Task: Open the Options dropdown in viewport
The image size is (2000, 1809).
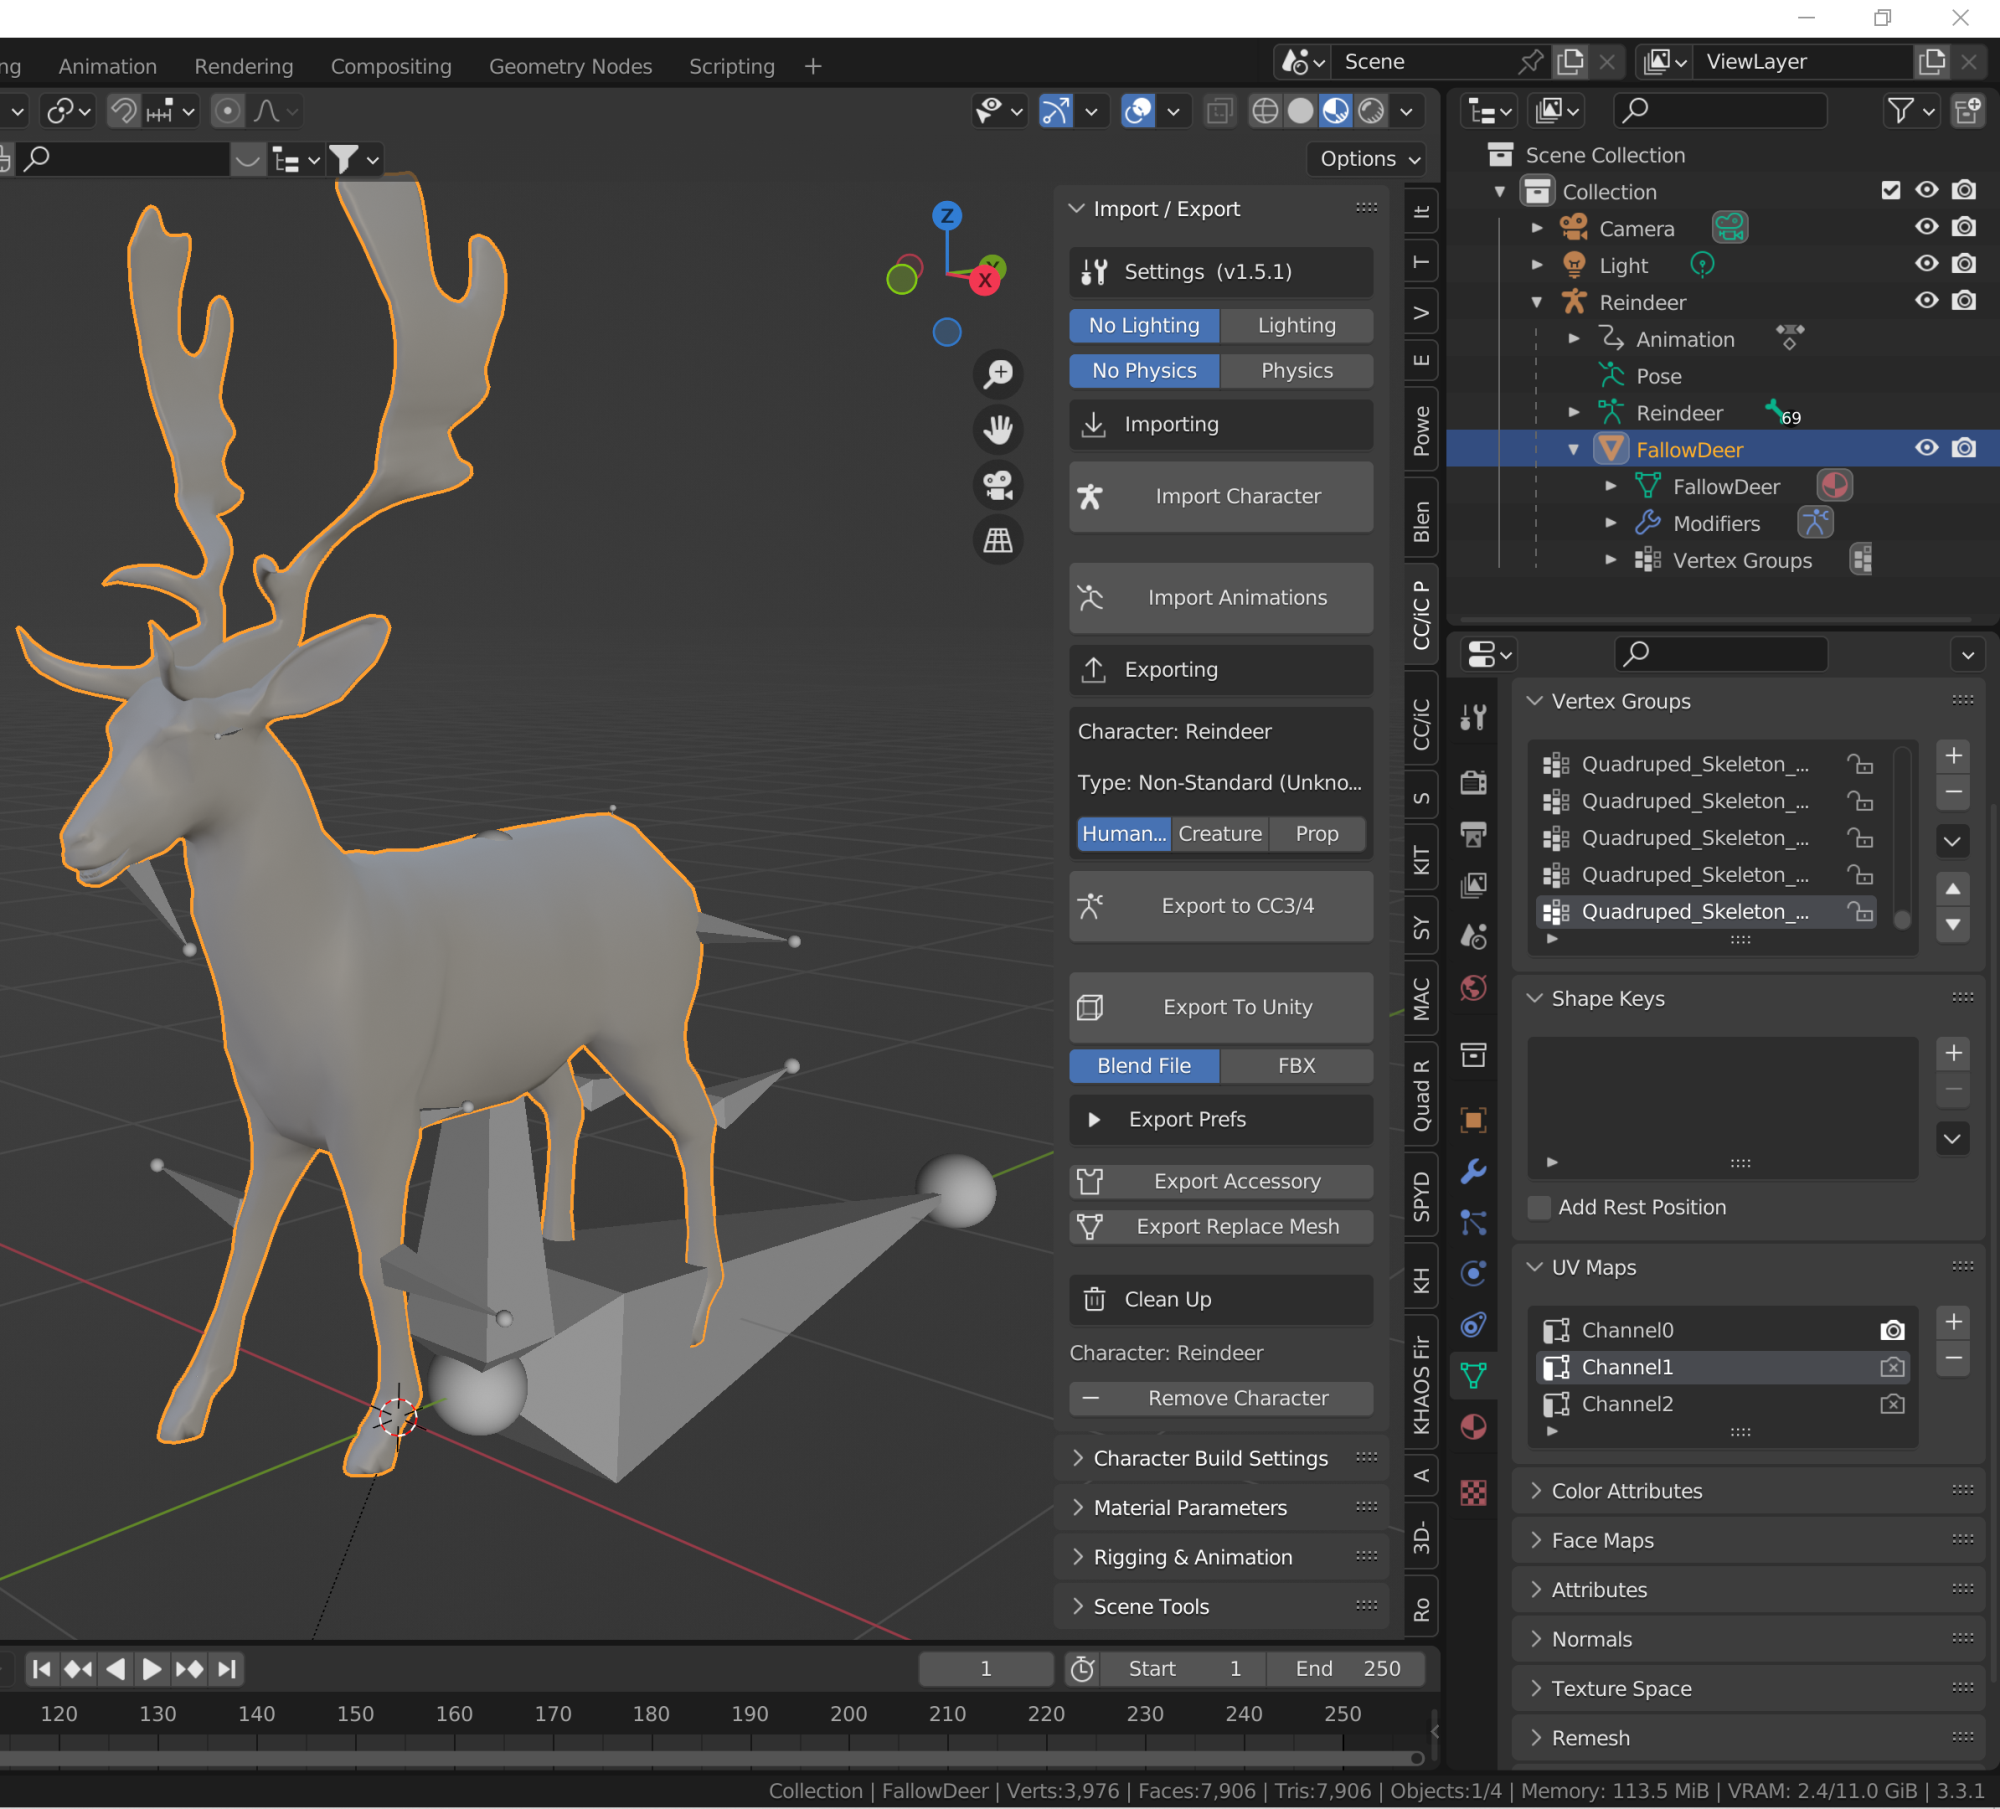Action: [1368, 158]
